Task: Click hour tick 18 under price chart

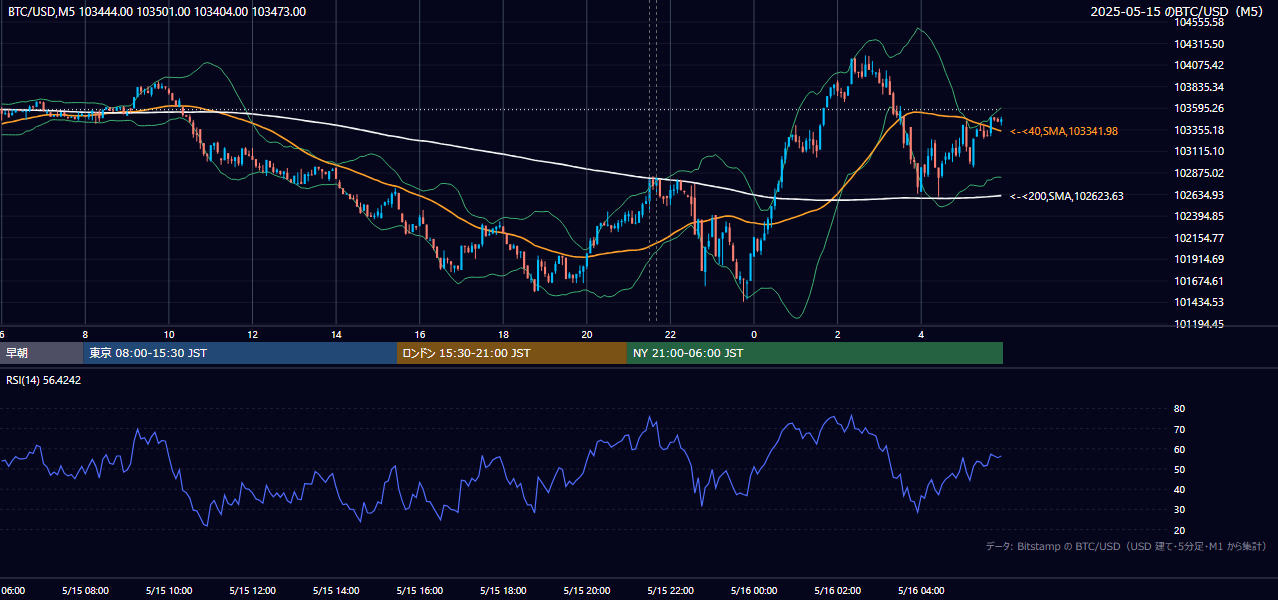Action: [503, 335]
